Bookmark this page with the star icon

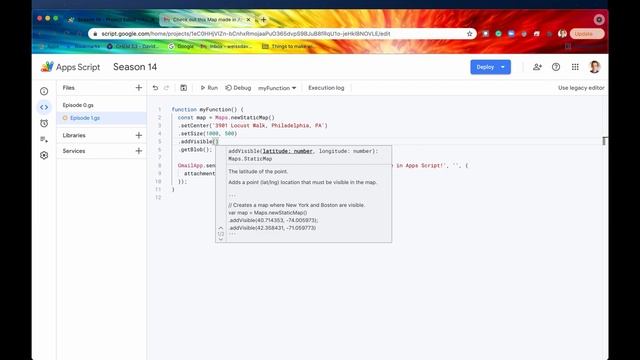pyautogui.click(x=469, y=34)
